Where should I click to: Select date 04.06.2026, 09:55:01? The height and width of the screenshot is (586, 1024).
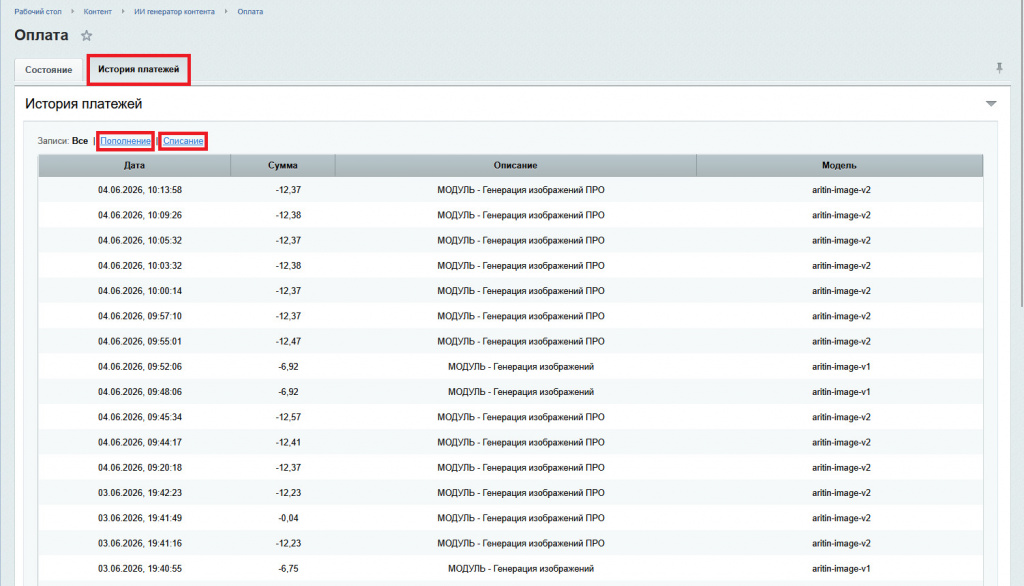click(140, 342)
